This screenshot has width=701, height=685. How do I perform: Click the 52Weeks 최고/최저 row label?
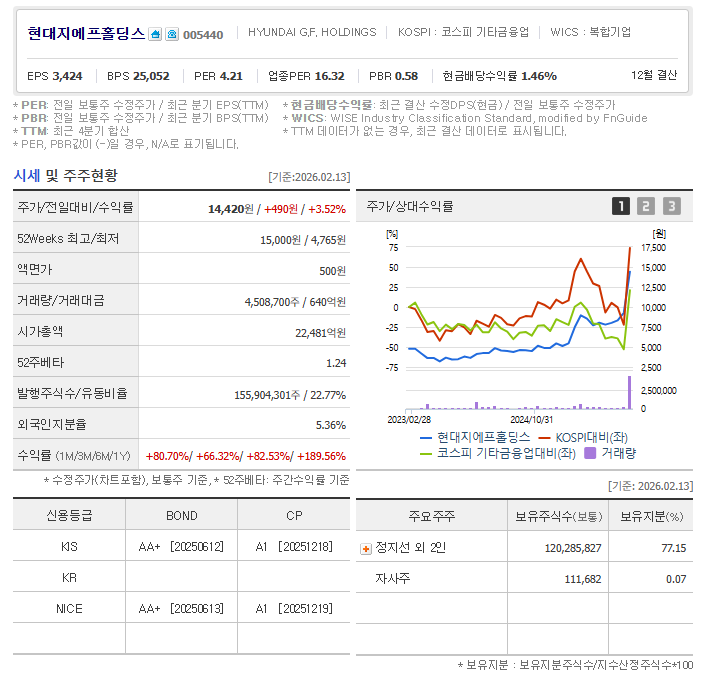click(68, 239)
